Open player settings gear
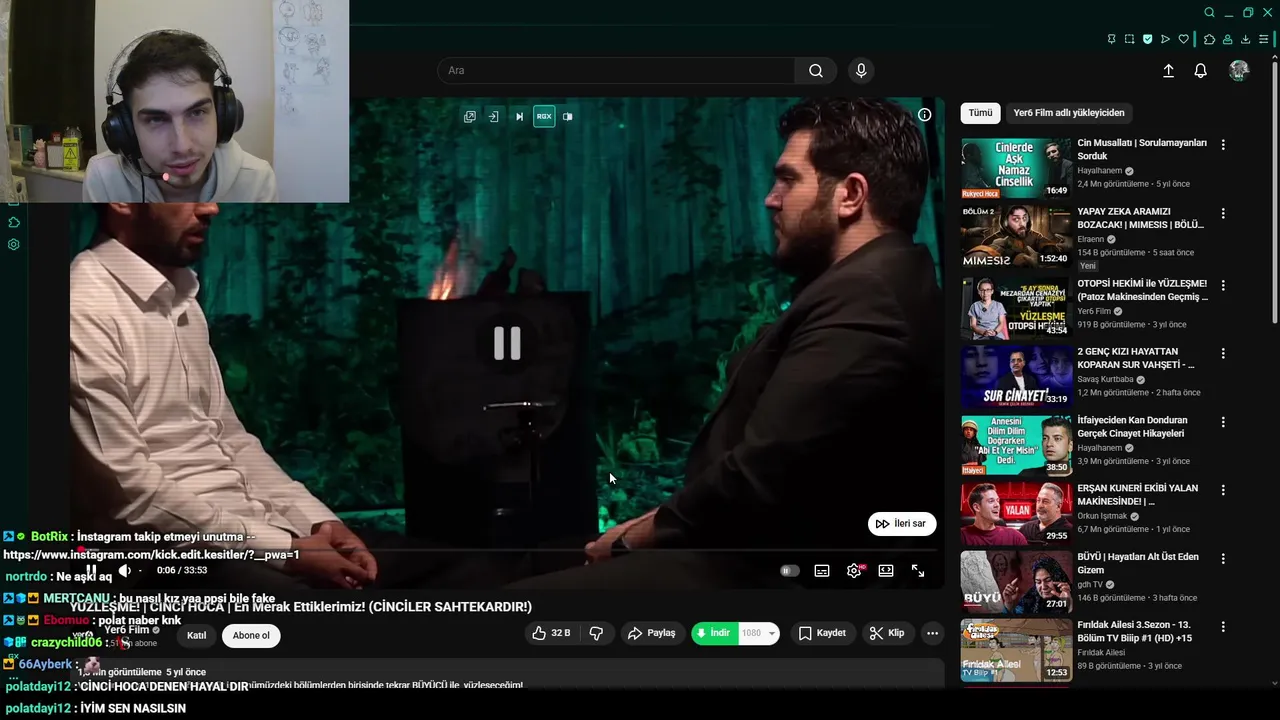This screenshot has height=720, width=1280. tap(854, 571)
